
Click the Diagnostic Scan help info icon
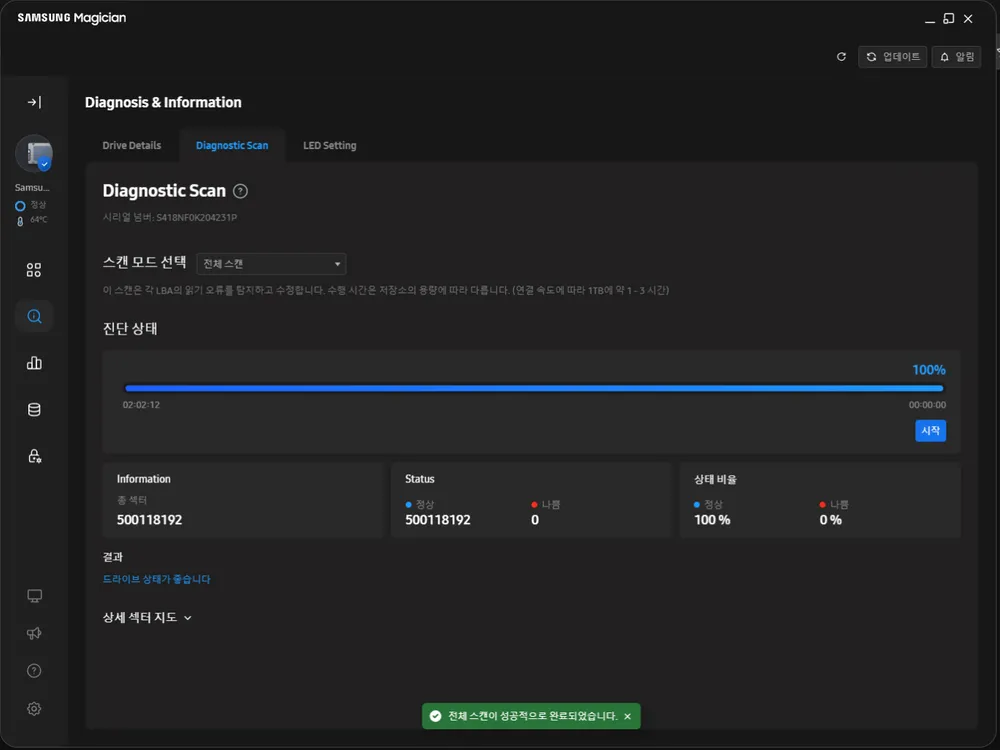pyautogui.click(x=240, y=191)
